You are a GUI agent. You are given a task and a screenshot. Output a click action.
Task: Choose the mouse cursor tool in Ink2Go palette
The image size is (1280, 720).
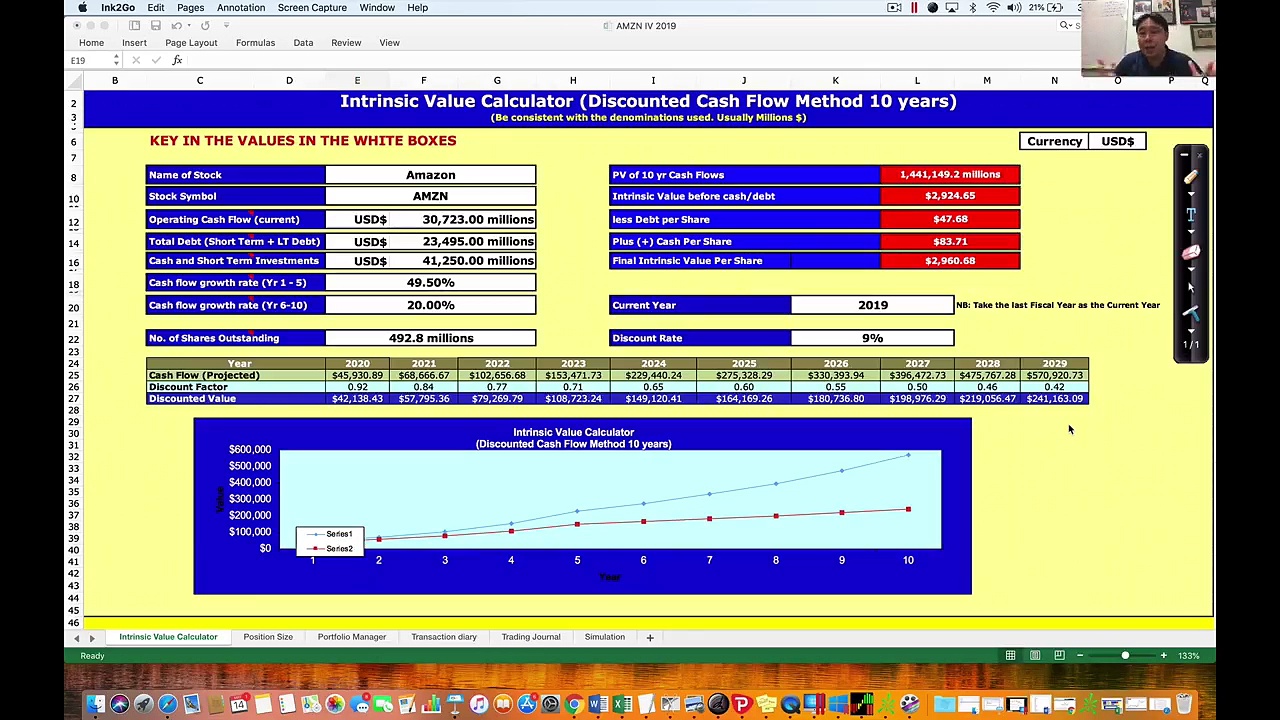pyautogui.click(x=1190, y=287)
